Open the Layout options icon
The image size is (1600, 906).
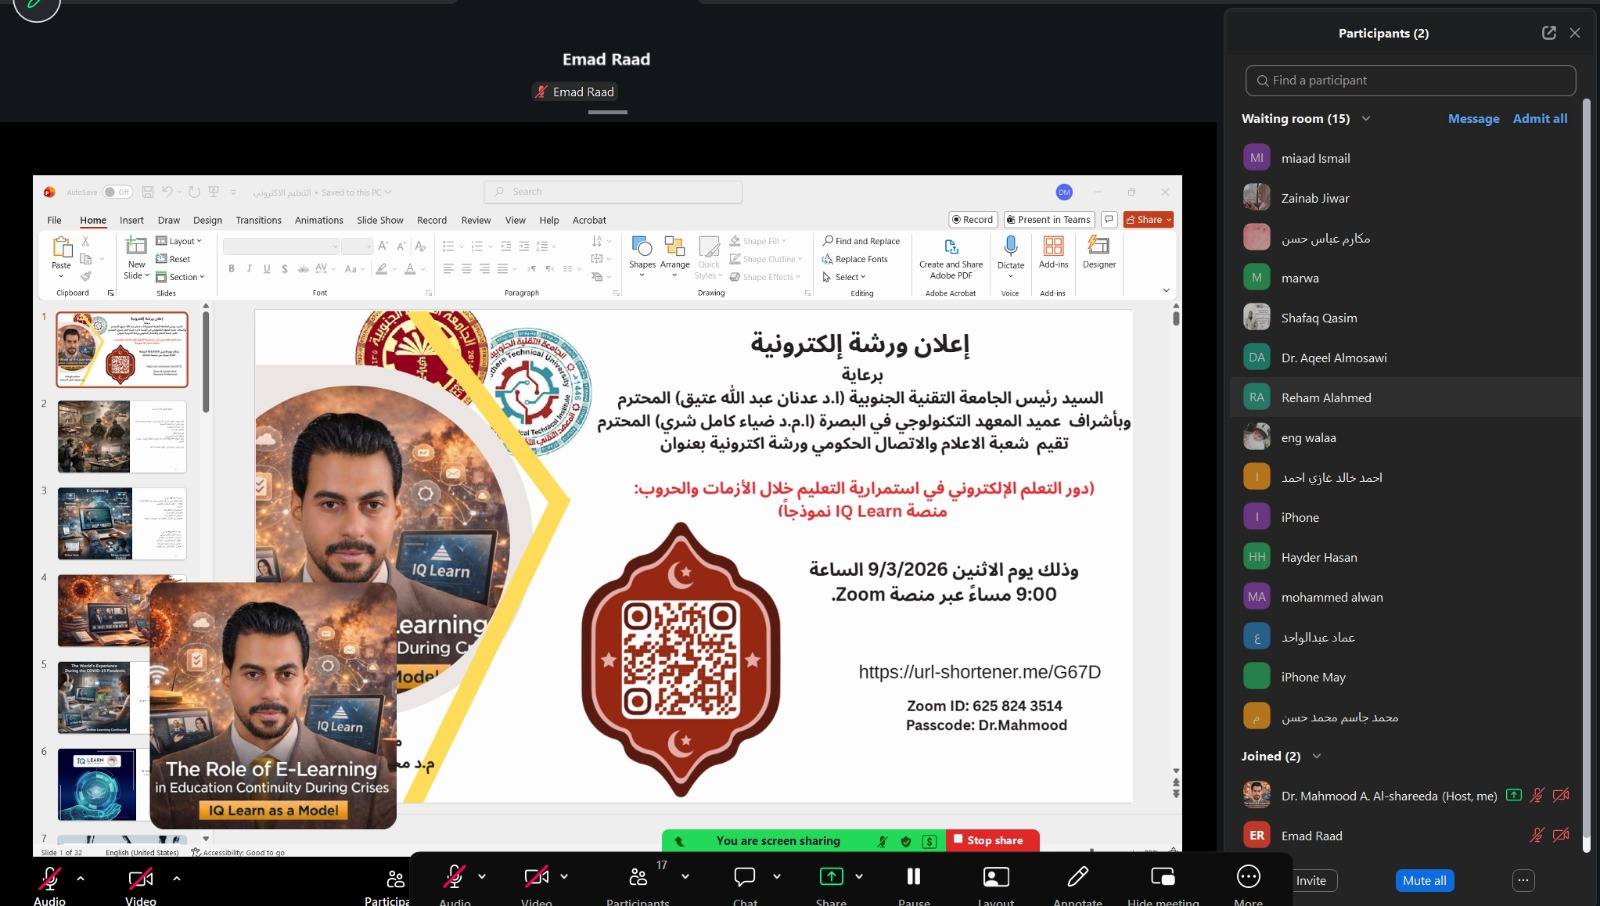click(x=996, y=877)
